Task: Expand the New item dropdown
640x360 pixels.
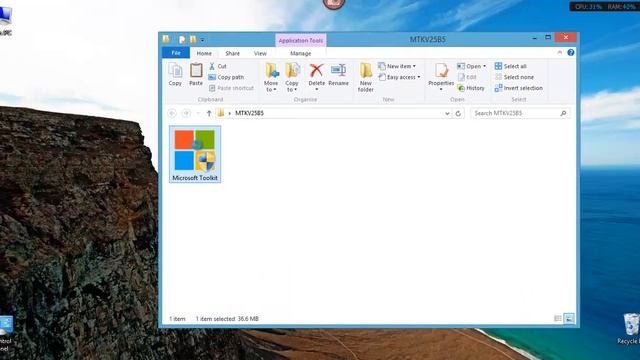Action: point(397,66)
